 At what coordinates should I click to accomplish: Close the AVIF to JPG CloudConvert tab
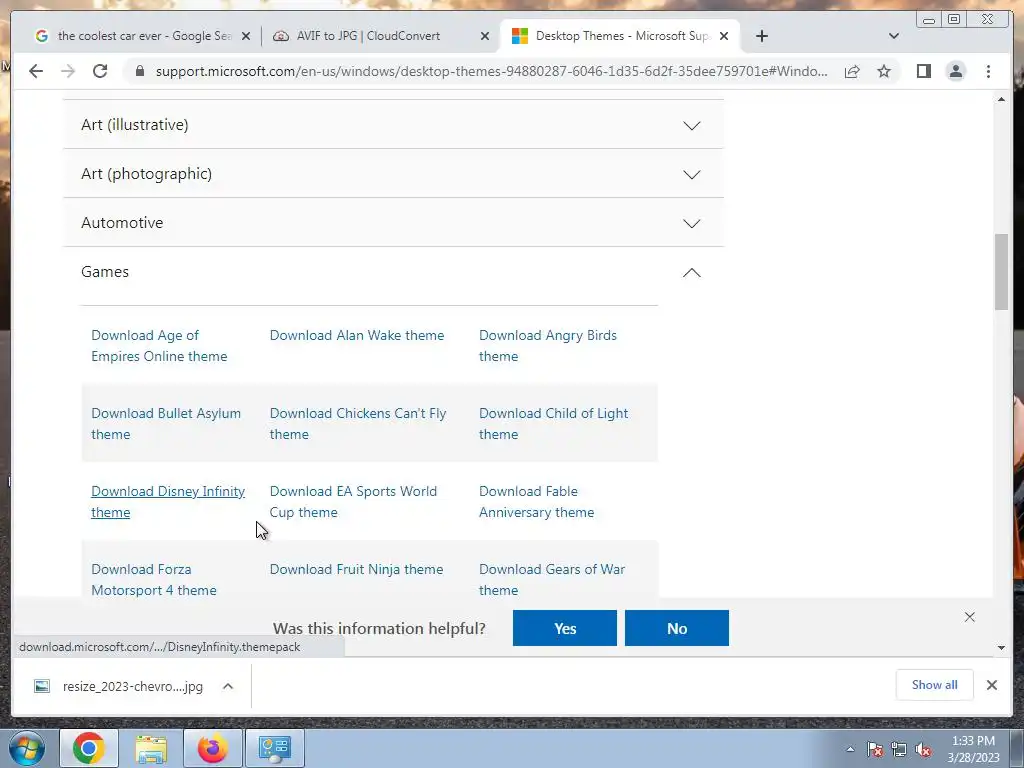[485, 36]
